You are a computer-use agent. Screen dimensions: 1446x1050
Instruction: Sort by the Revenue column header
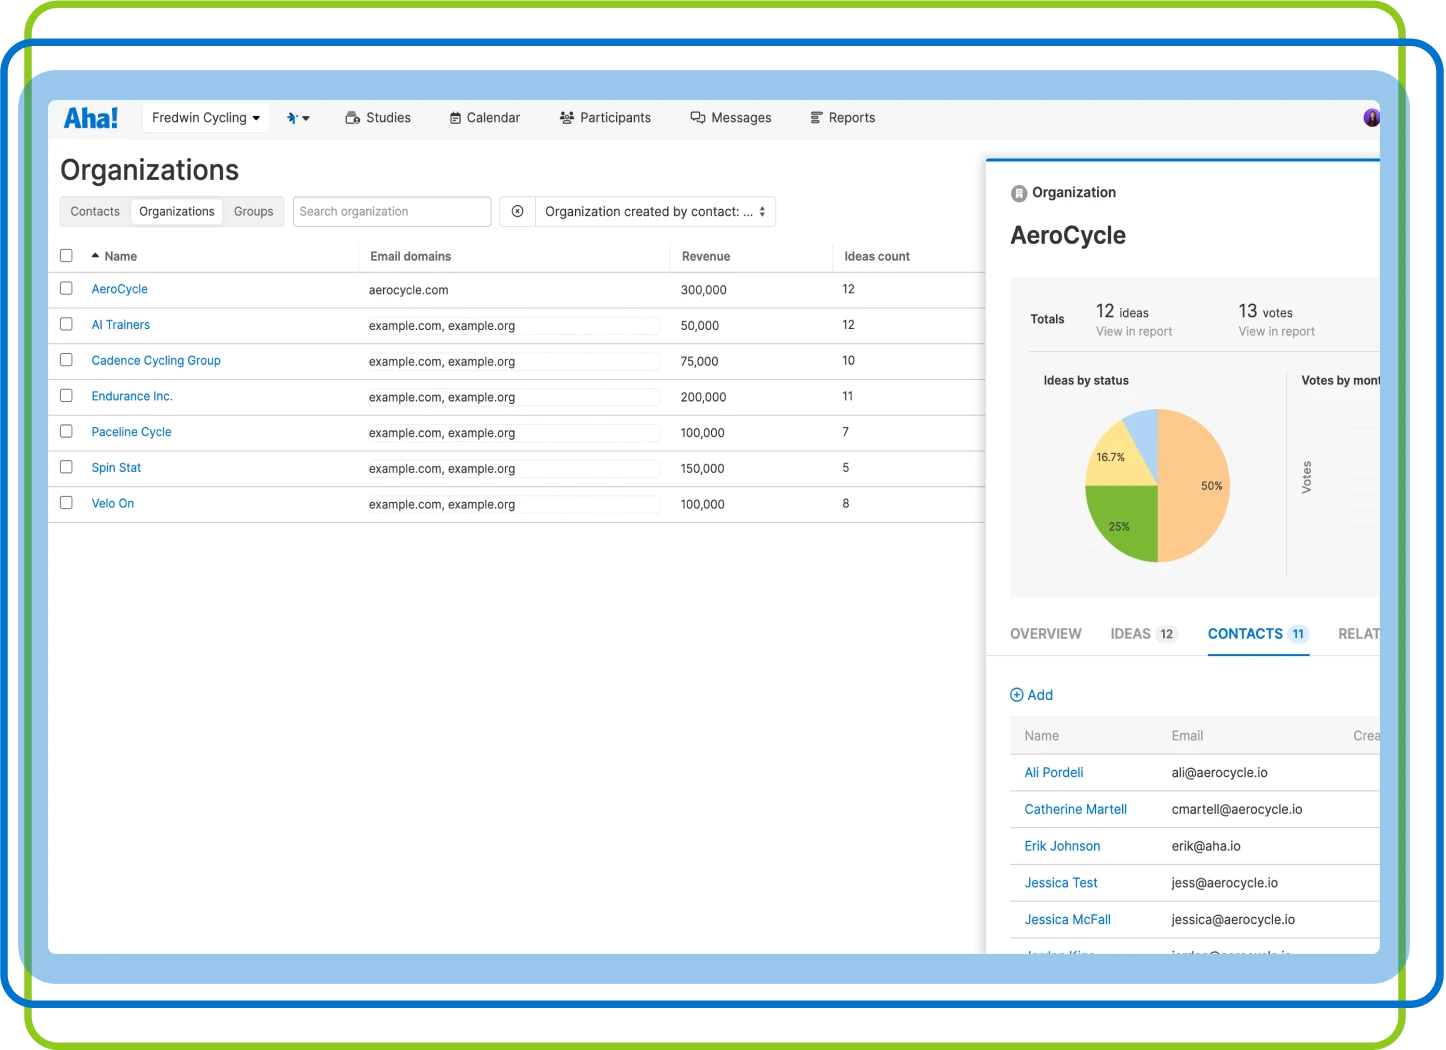706,257
